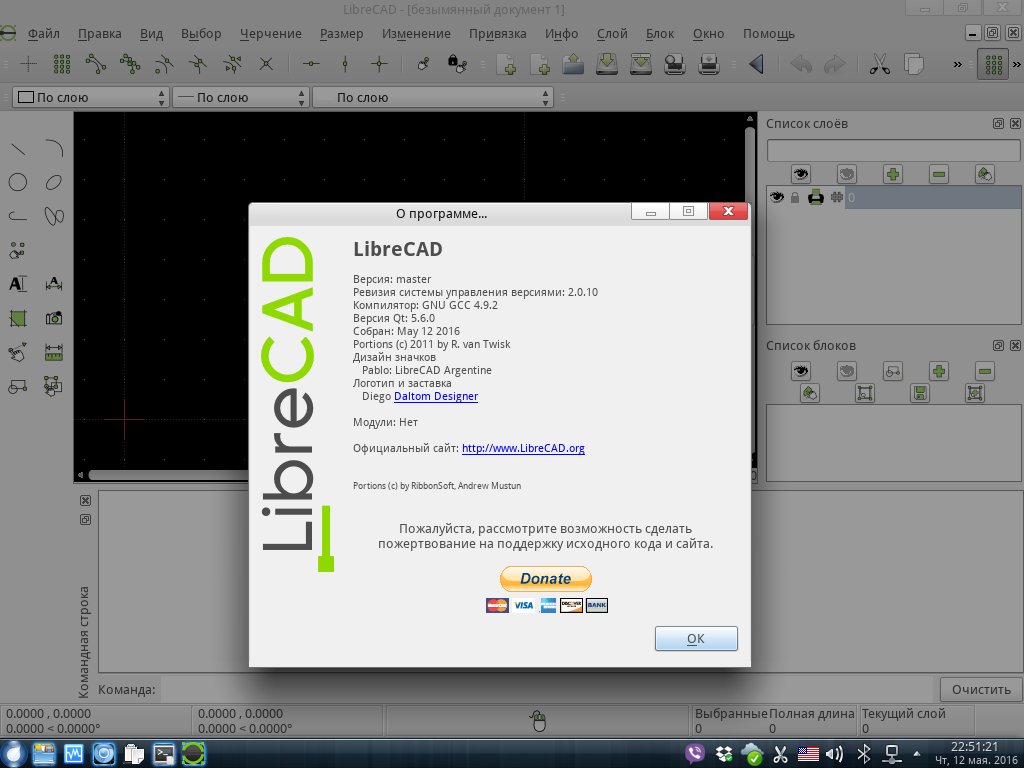Select the Insert Image camera tool

[x=54, y=318]
